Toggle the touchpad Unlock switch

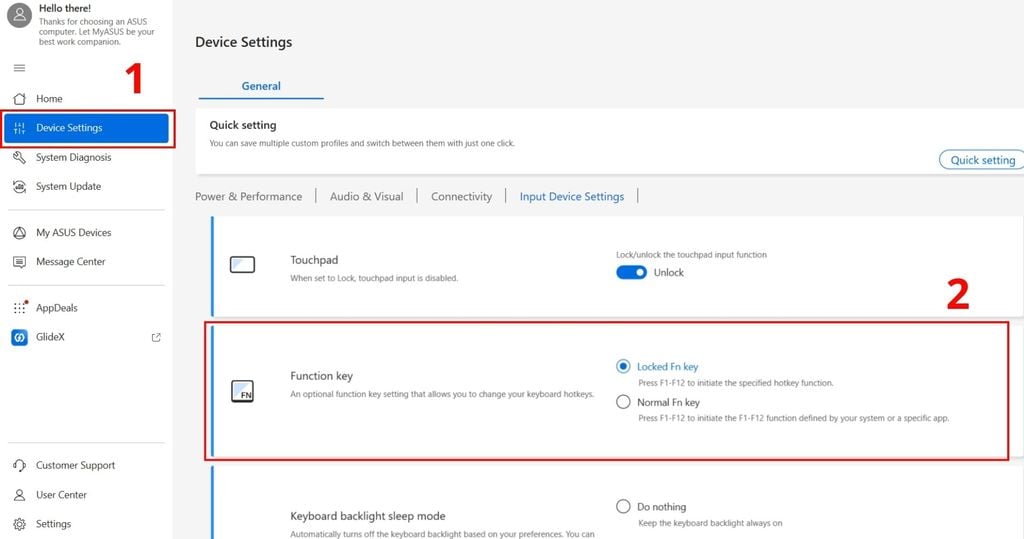point(631,272)
